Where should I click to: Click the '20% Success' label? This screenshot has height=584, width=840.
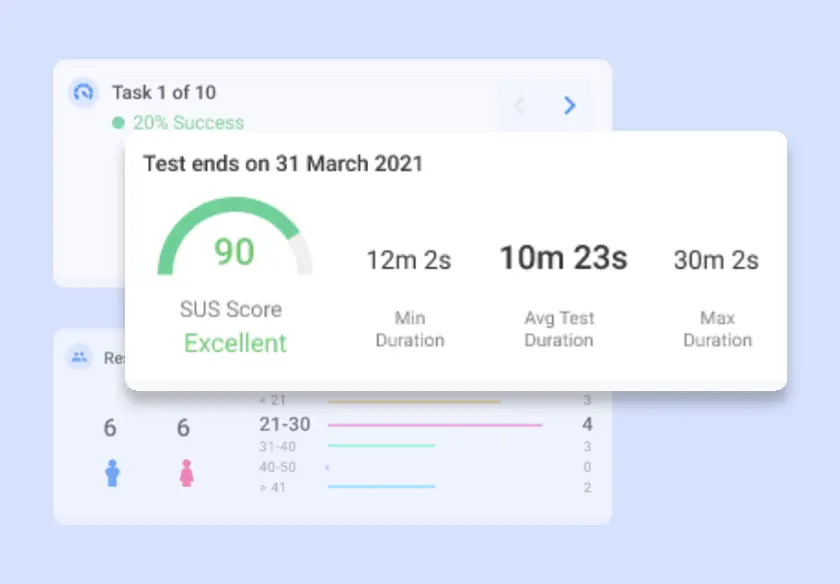click(x=188, y=123)
